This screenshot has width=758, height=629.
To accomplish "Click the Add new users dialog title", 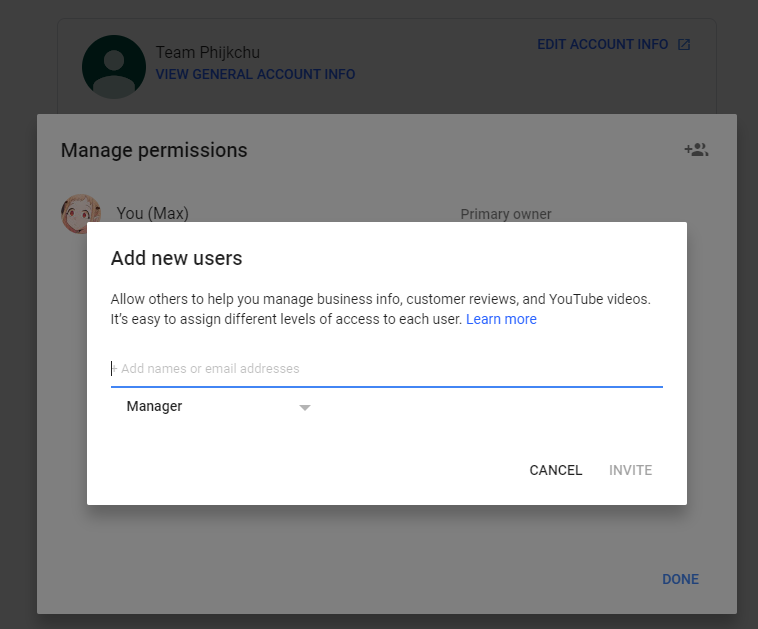I will click(x=176, y=258).
